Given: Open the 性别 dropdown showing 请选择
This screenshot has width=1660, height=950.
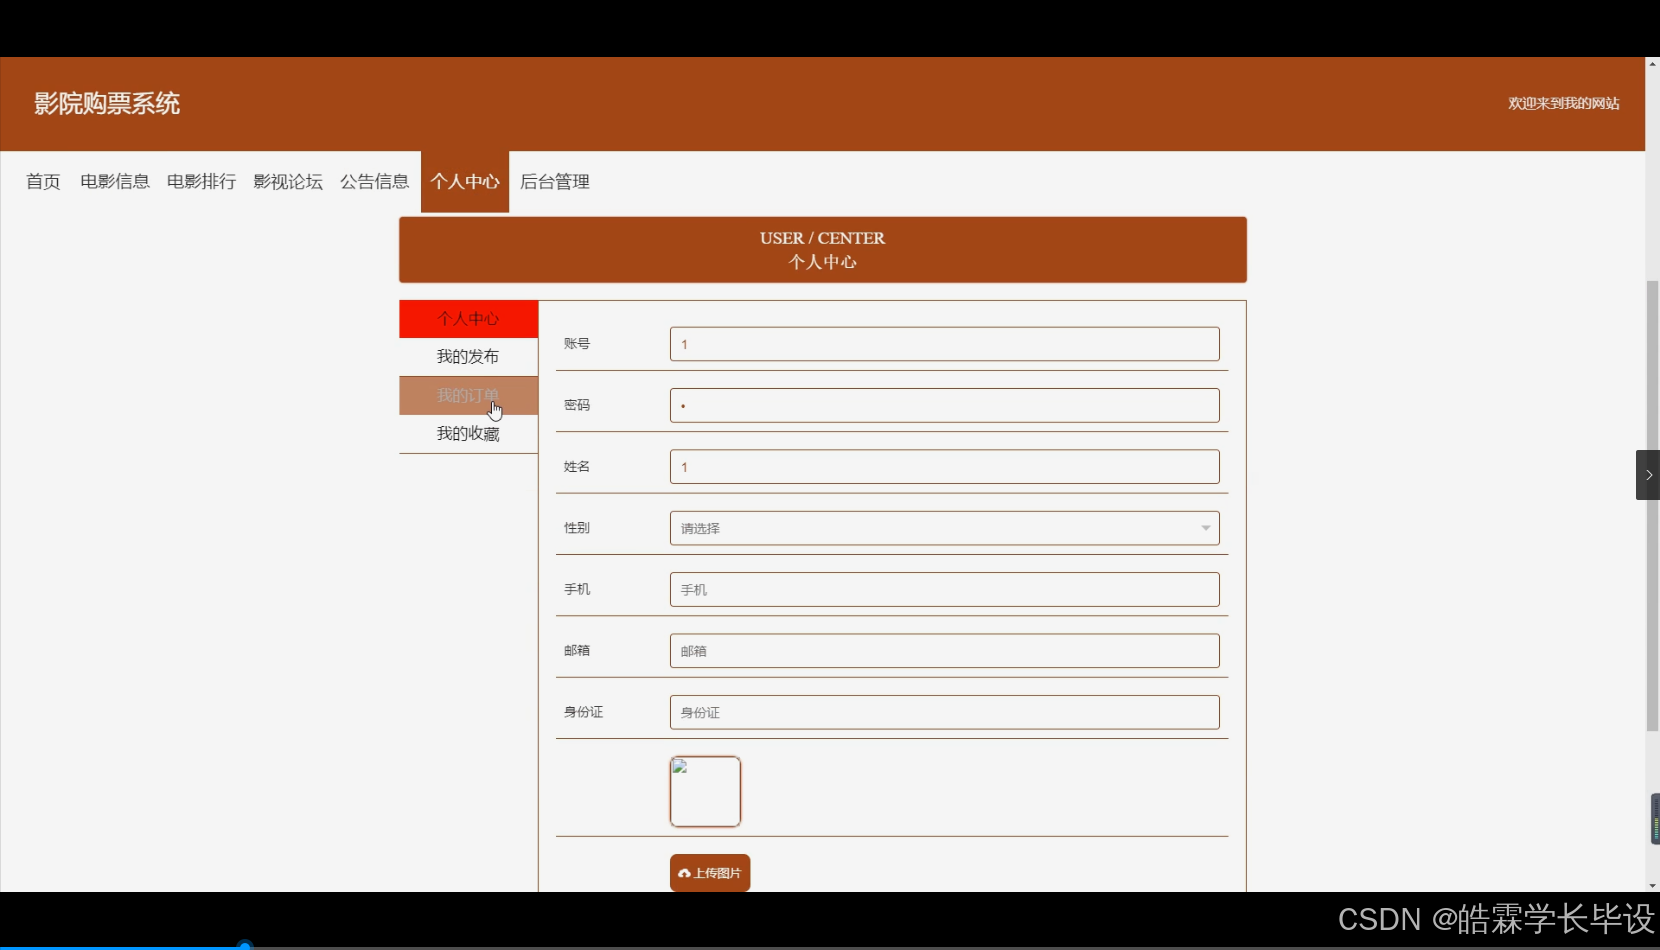Looking at the screenshot, I should [943, 528].
